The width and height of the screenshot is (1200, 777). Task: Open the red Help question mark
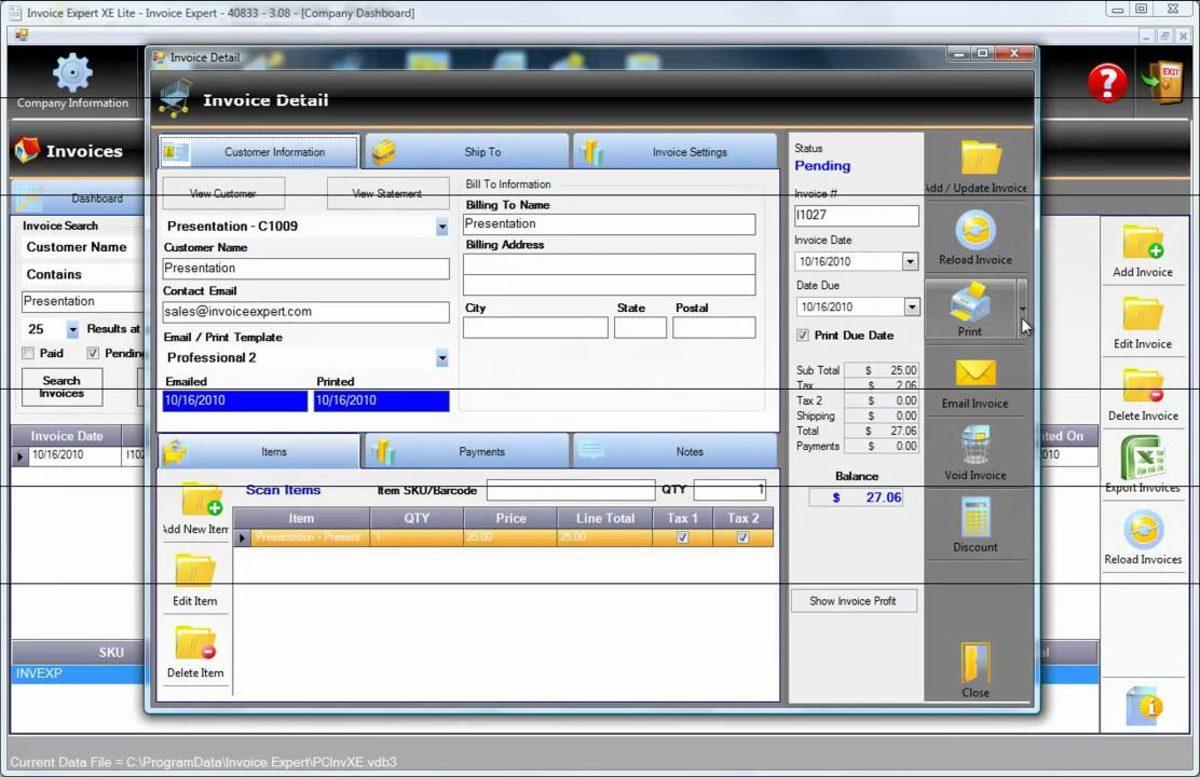1107,83
